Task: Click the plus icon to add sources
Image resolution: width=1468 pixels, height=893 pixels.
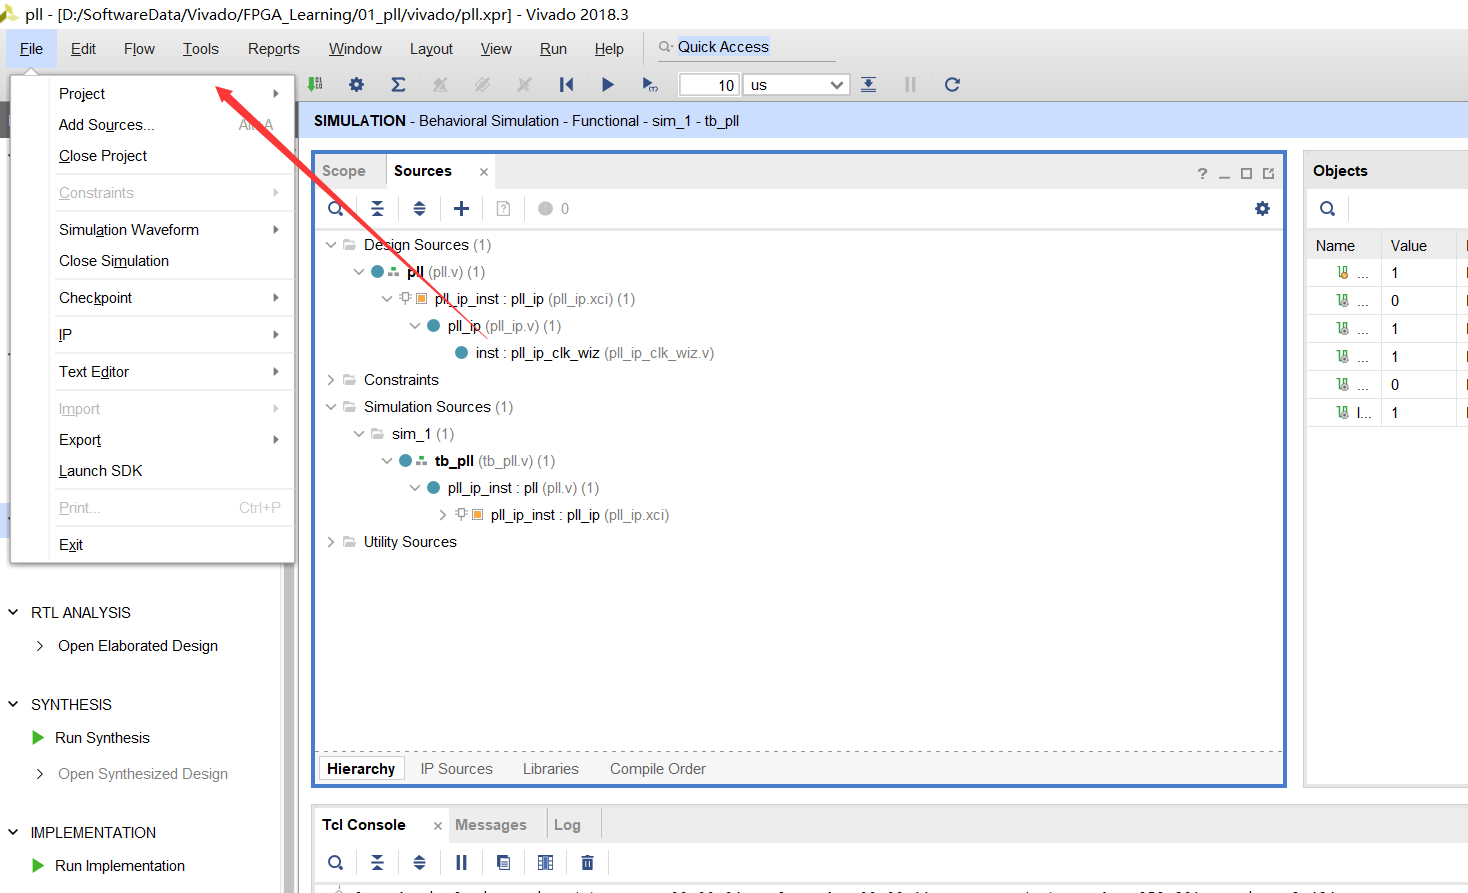Action: (x=461, y=209)
